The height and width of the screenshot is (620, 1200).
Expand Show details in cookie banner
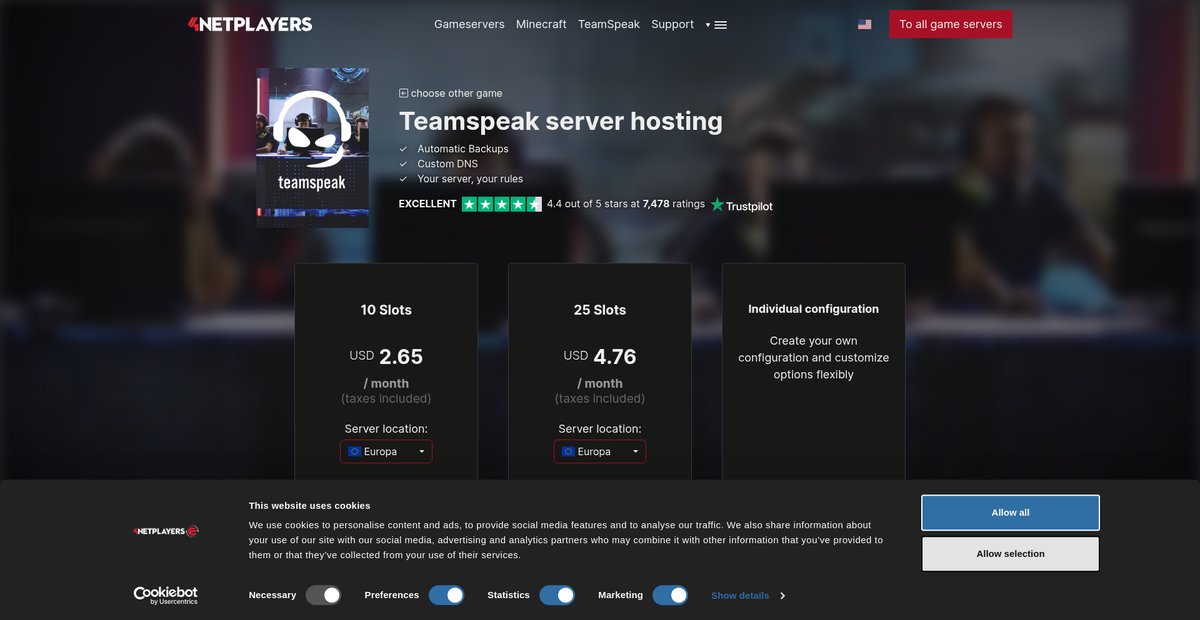tap(748, 595)
